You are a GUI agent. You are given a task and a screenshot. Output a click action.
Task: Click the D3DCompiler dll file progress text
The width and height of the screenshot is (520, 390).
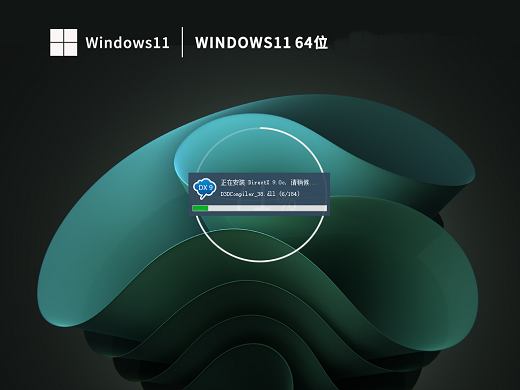pos(260,194)
